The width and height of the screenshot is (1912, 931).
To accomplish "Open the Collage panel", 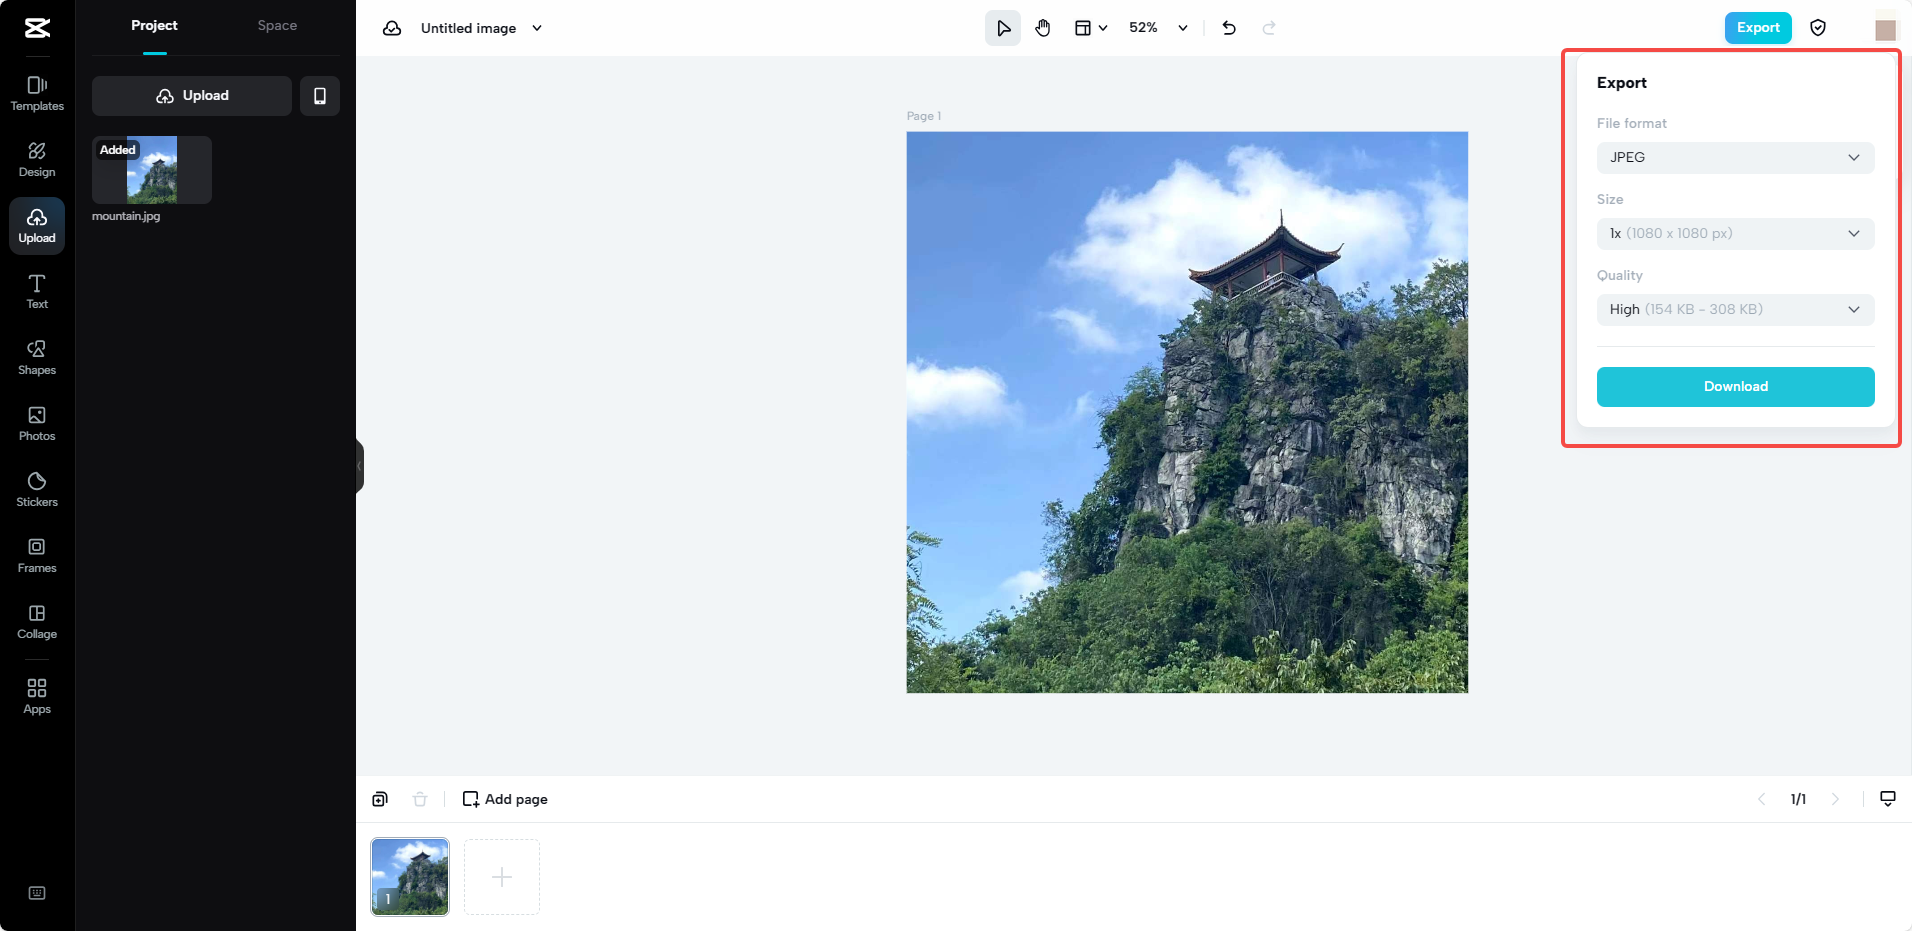I will [x=37, y=621].
